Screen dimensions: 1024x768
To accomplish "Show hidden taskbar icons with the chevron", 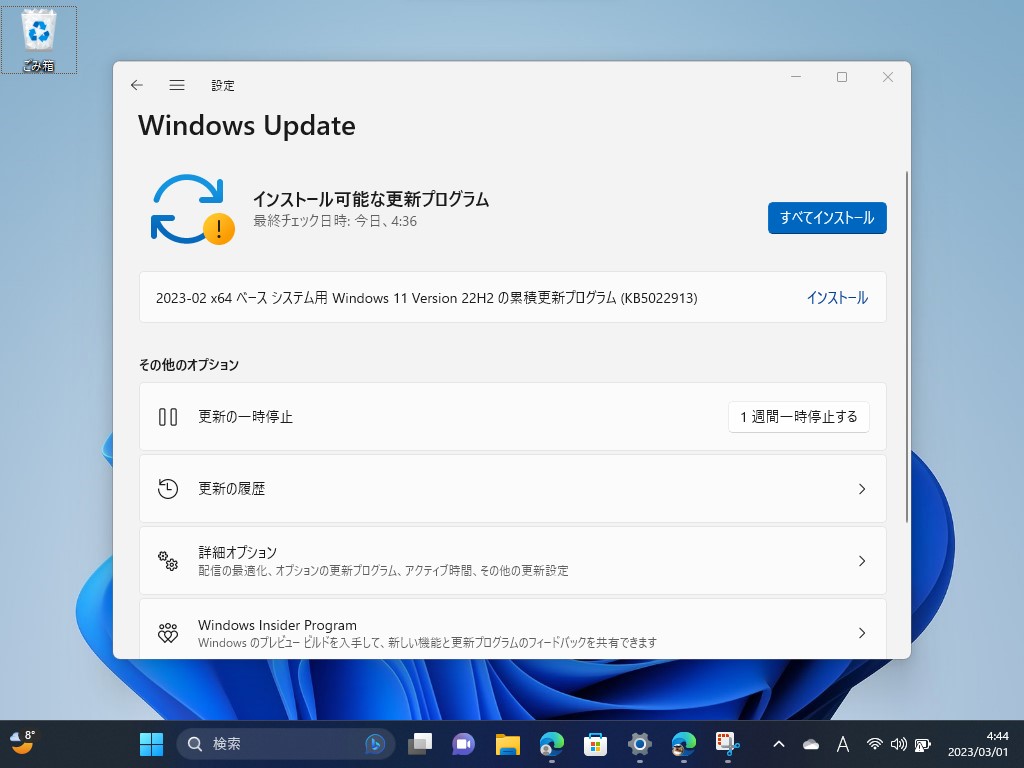I will [780, 744].
